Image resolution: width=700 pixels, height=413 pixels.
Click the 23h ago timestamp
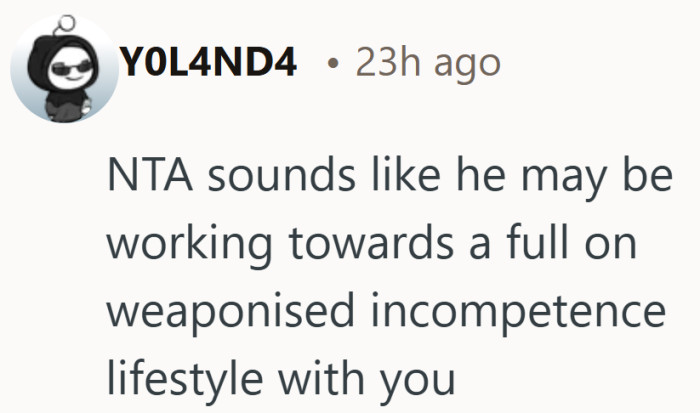[428, 63]
